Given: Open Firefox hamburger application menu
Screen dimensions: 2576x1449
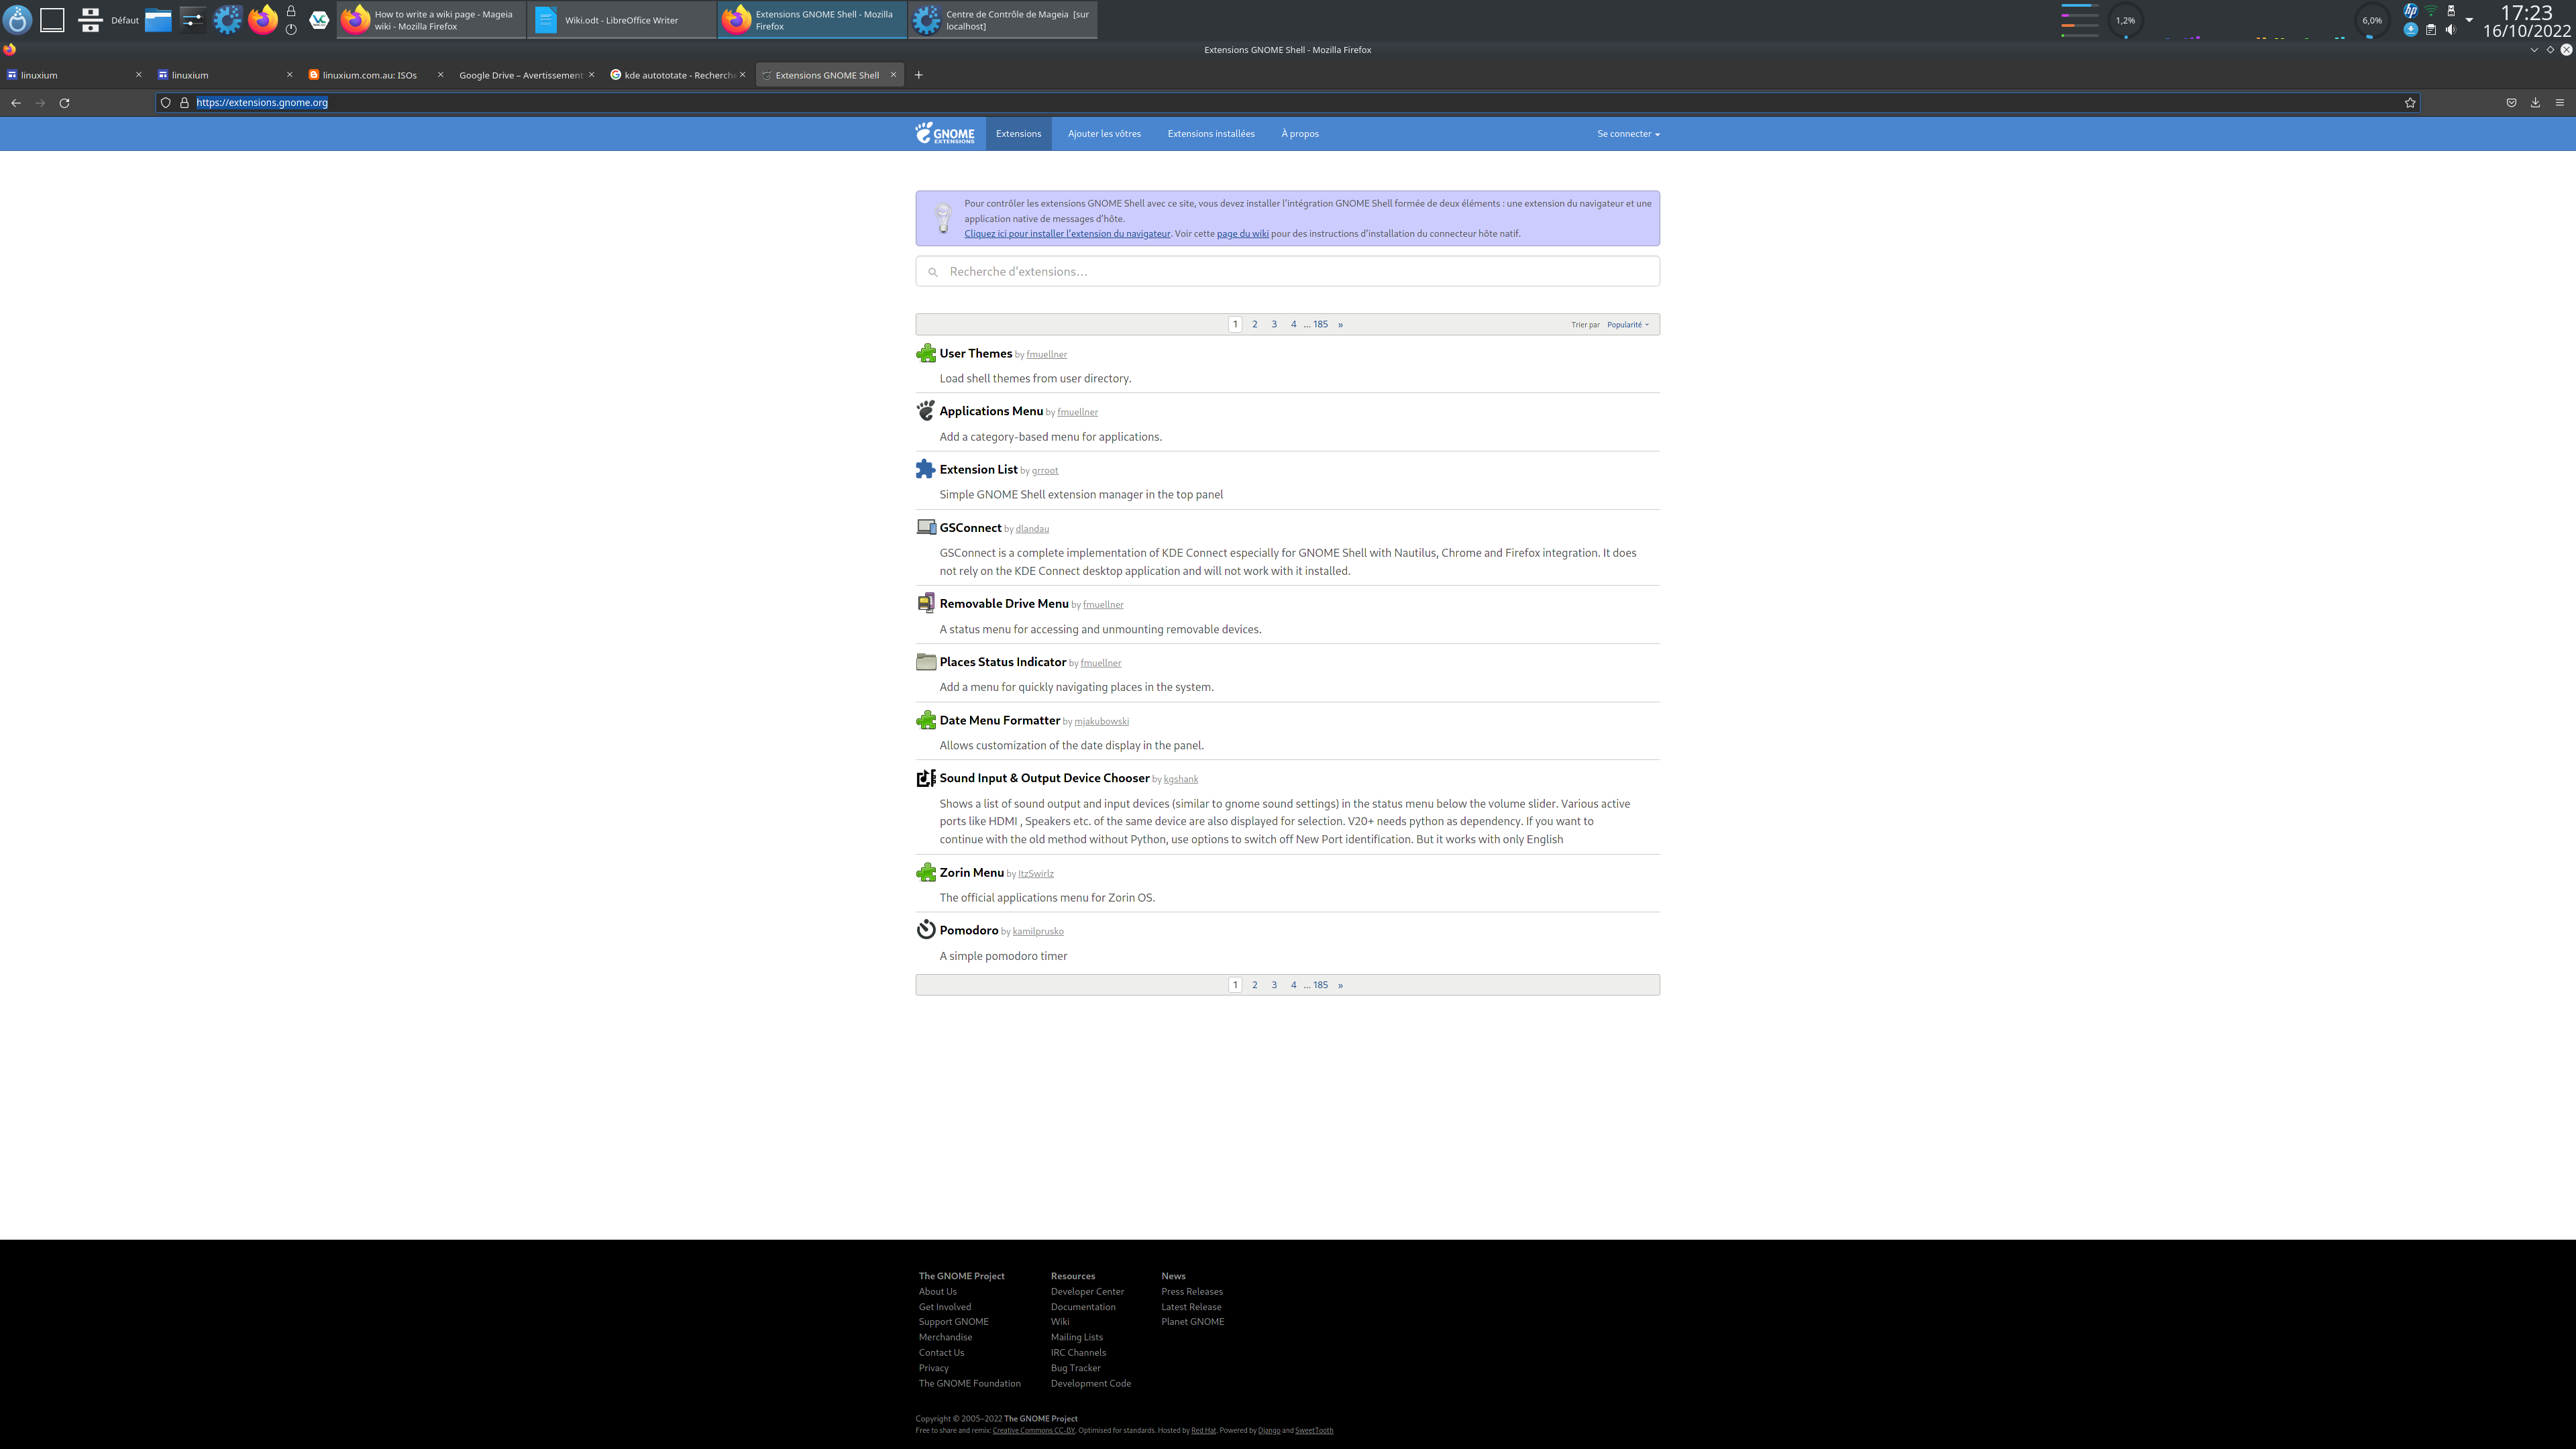Looking at the screenshot, I should coord(2560,103).
